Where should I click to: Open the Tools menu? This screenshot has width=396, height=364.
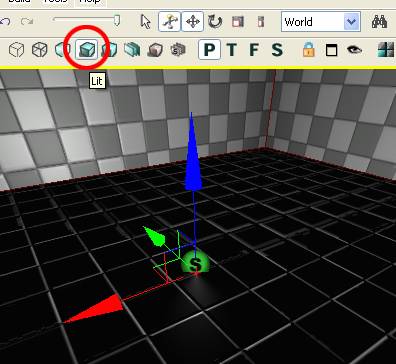[x=56, y=1]
